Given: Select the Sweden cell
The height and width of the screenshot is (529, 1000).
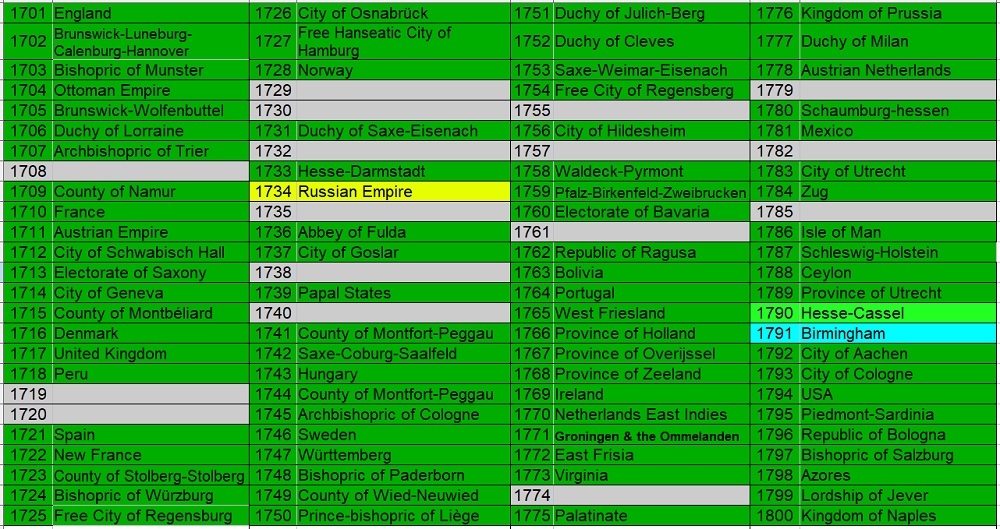Looking at the screenshot, I should [403, 435].
